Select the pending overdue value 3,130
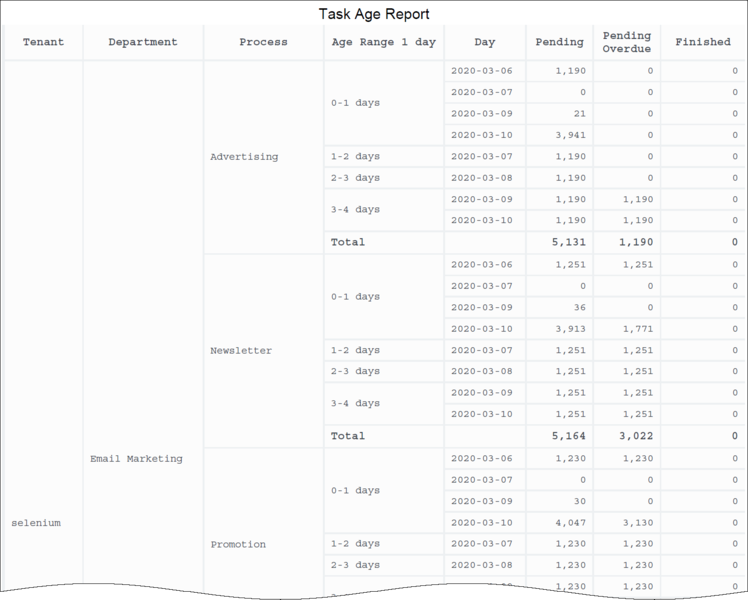The image size is (748, 600). pos(637,523)
